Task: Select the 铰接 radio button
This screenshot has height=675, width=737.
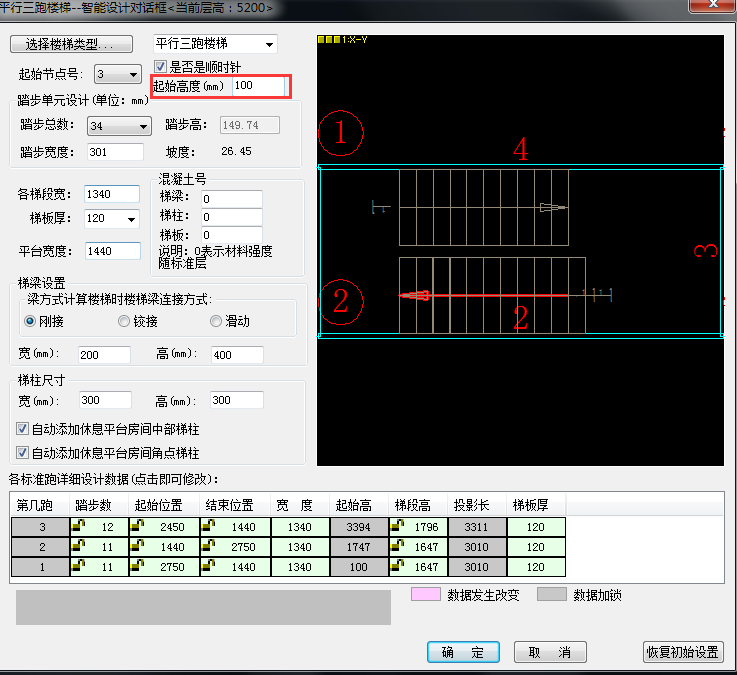Action: (124, 321)
